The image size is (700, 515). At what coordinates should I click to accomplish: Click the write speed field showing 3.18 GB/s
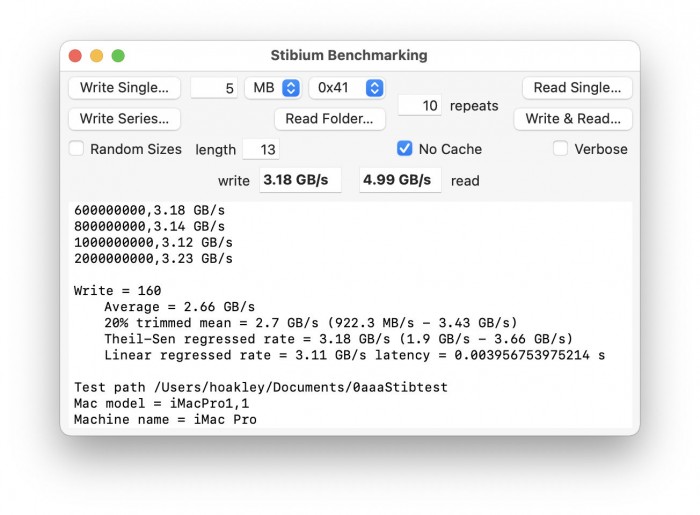tap(300, 180)
